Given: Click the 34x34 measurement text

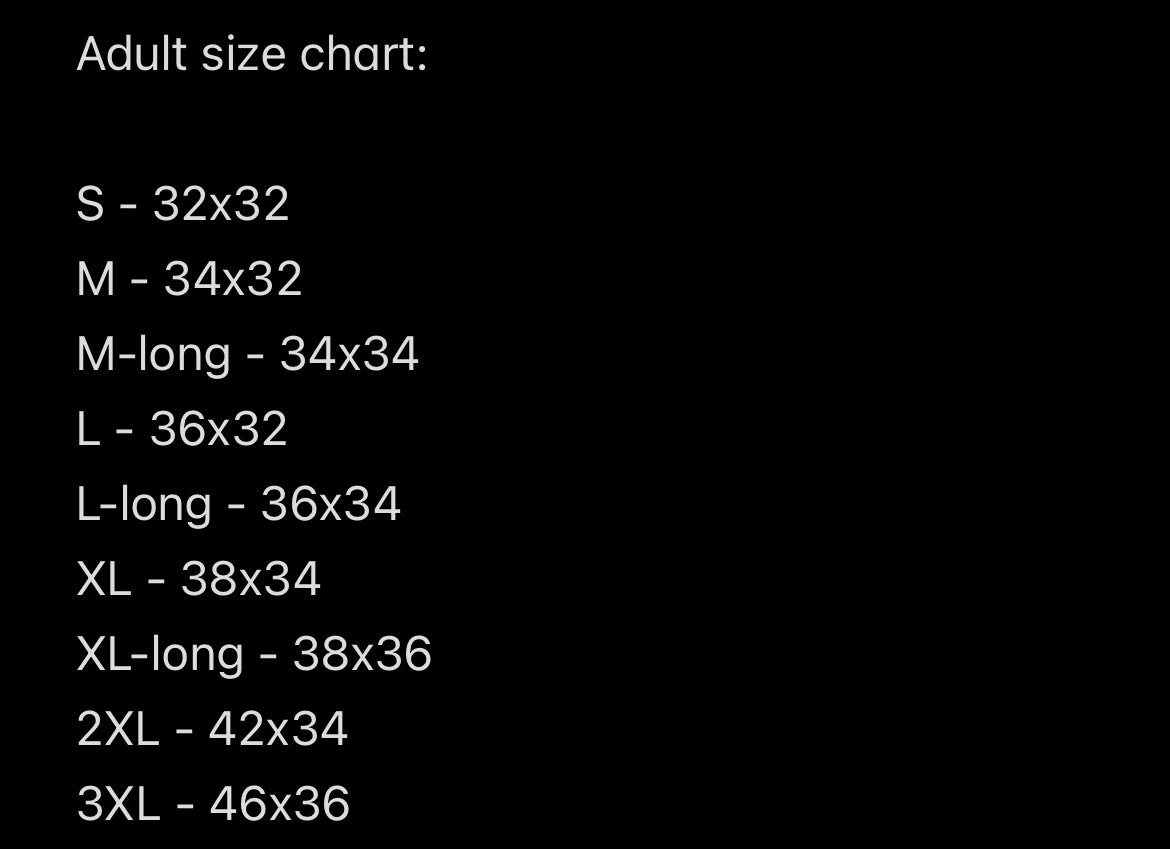Looking at the screenshot, I should (x=349, y=354).
